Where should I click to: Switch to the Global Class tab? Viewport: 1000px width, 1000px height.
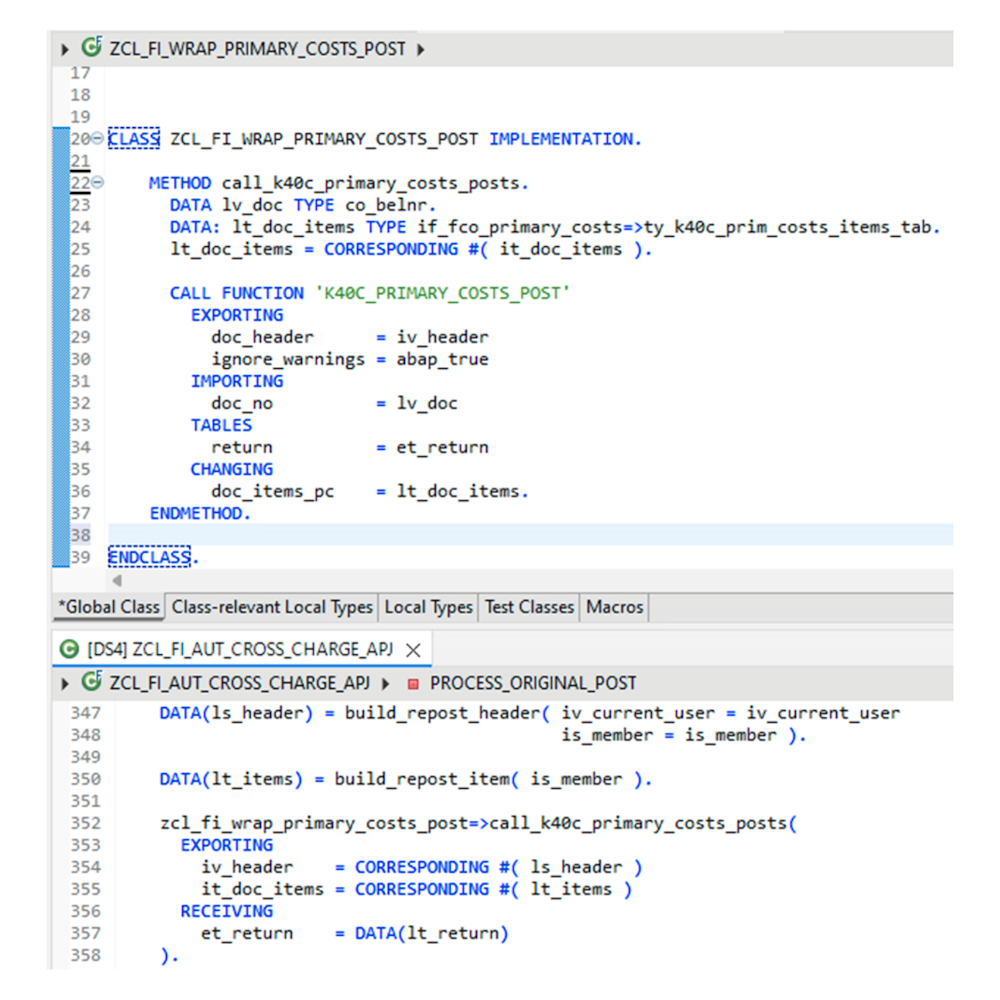coord(108,607)
